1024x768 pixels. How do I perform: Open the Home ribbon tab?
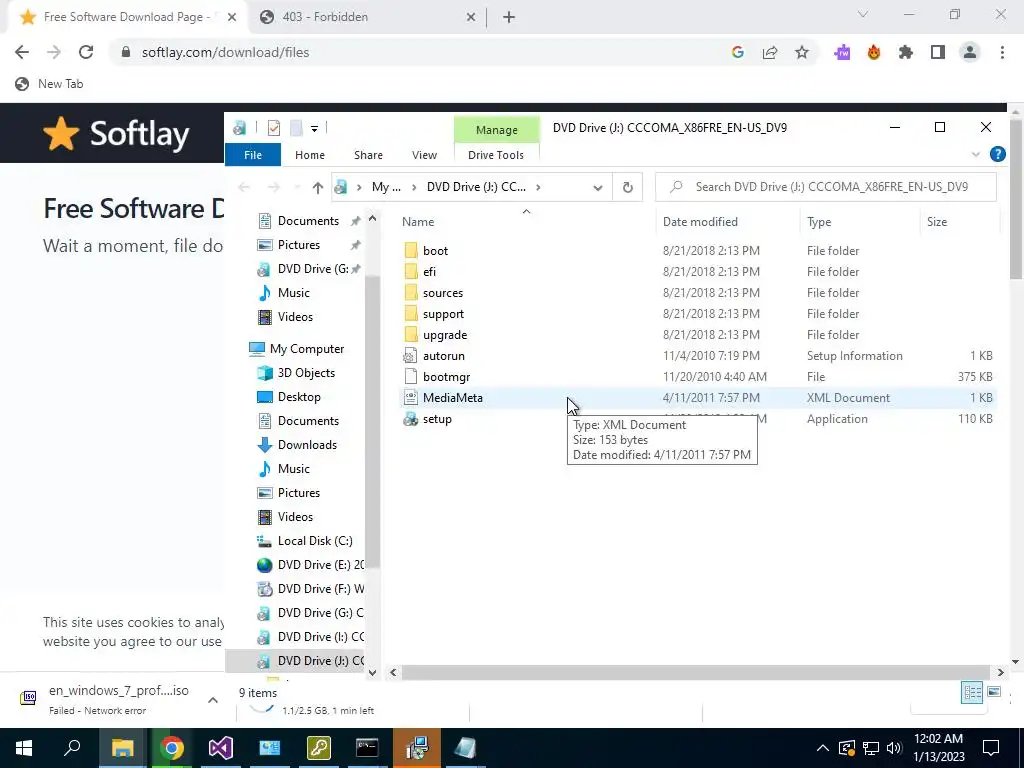pos(310,155)
